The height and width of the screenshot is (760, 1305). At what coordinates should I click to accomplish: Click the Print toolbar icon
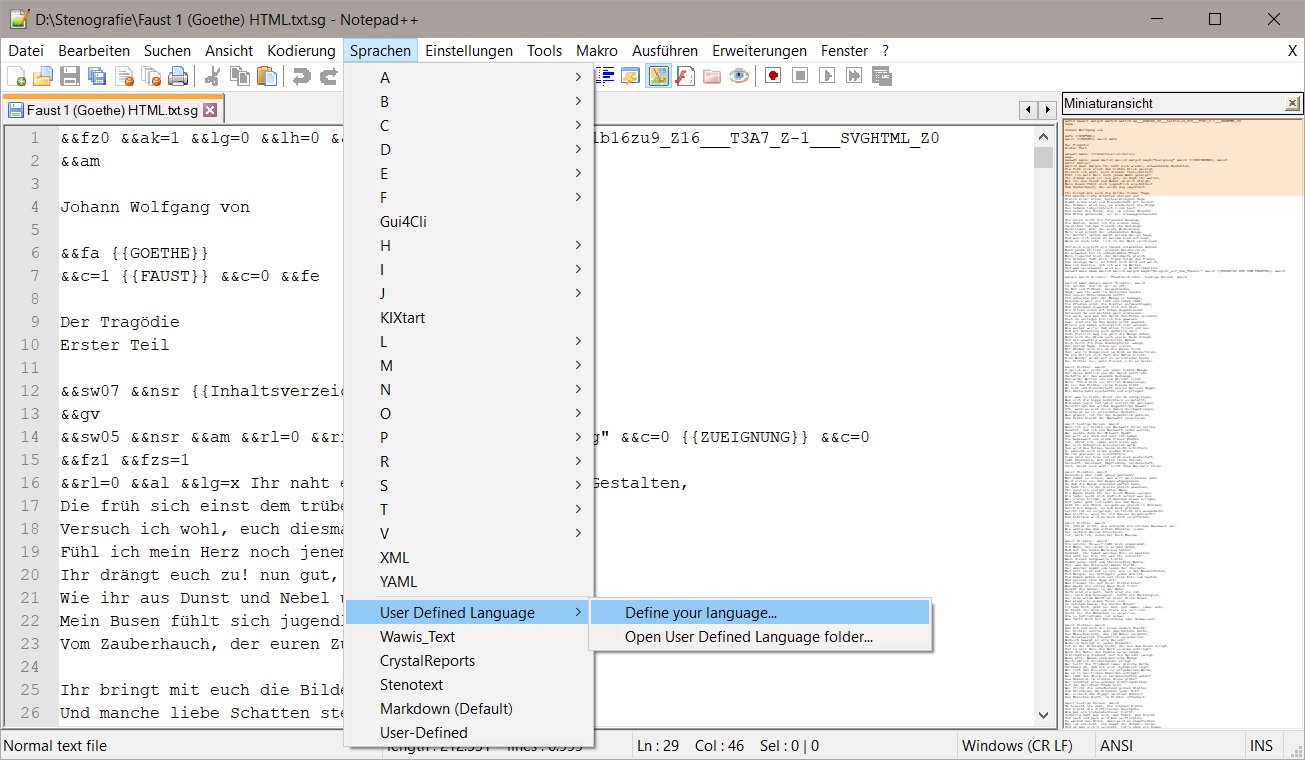click(178, 76)
